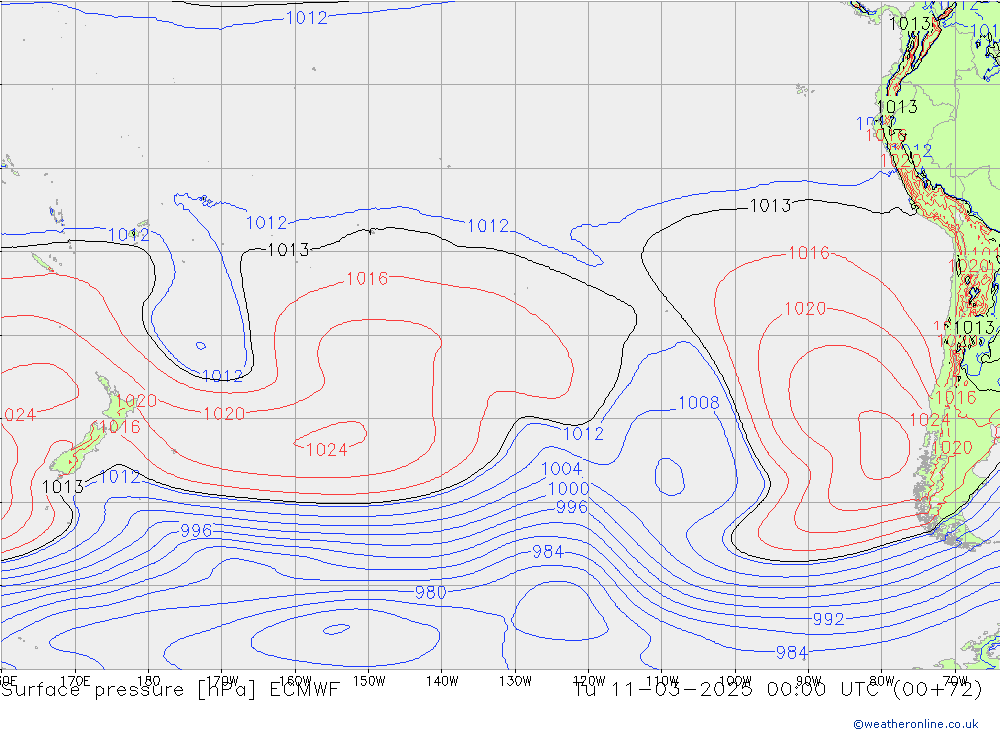This screenshot has width=1000, height=733.
Task: Click the "Surface pressure [hPa] ECMWF" title text
Action: pos(170,690)
